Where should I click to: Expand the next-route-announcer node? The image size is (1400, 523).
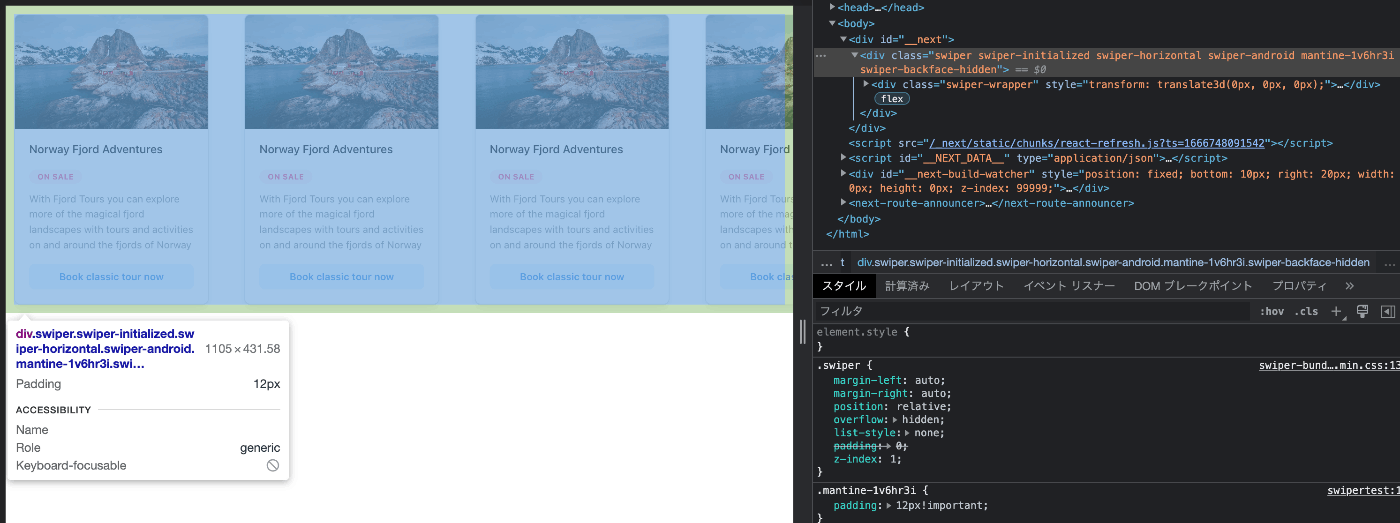(844, 203)
